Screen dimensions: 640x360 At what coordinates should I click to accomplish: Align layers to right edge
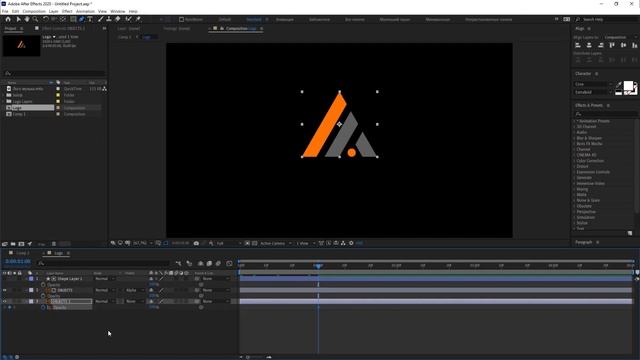pos(600,45)
